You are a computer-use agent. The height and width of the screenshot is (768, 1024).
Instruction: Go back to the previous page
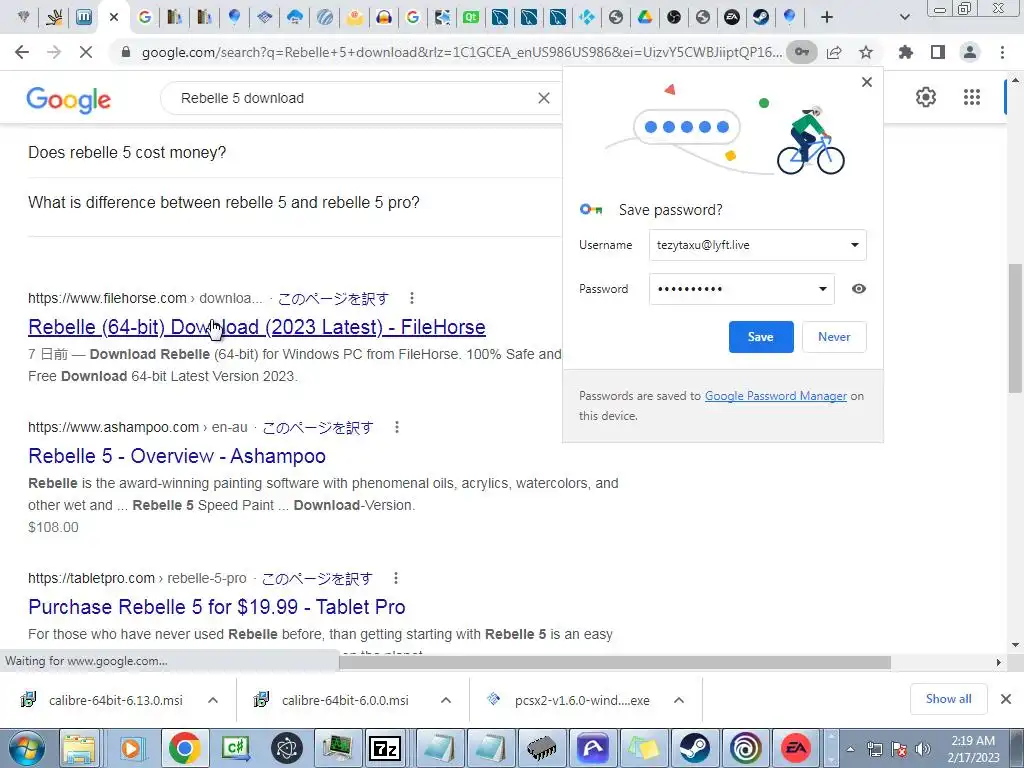pos(22,52)
